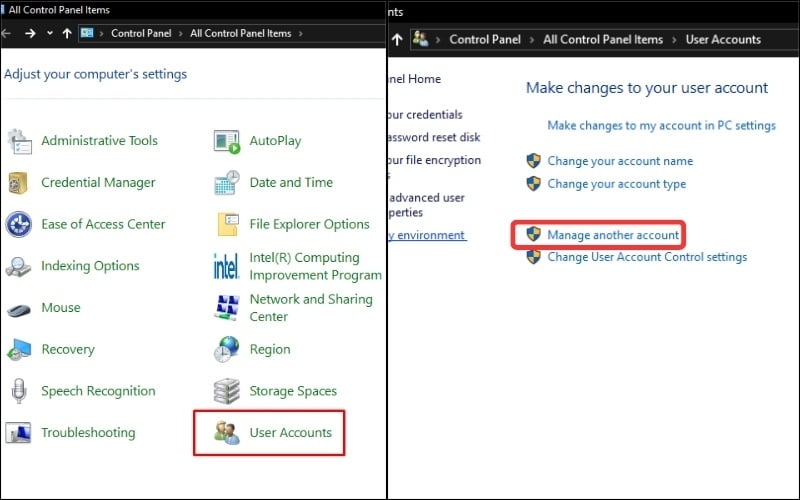Click the Speech Recognition microphone icon
This screenshot has width=800, height=500.
(x=19, y=391)
